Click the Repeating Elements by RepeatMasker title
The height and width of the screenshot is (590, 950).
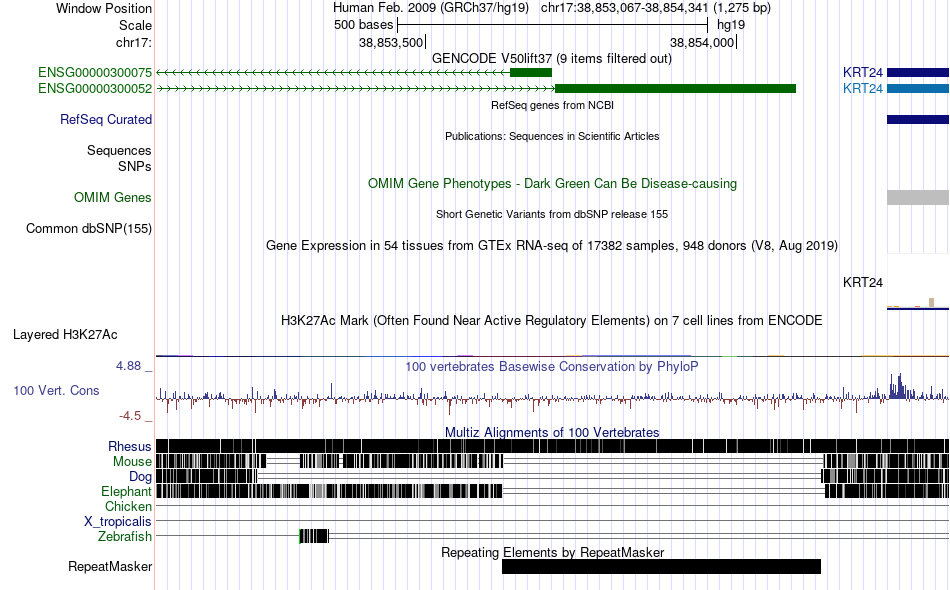[x=552, y=552]
